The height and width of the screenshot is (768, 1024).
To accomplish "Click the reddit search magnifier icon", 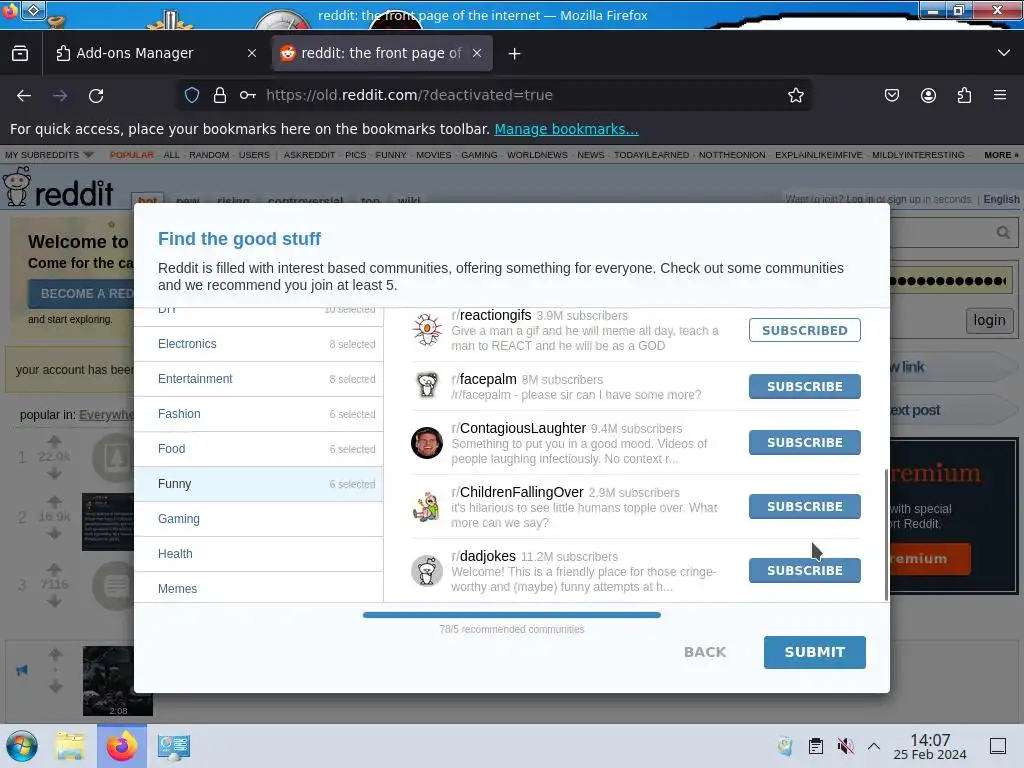I will [x=1003, y=232].
